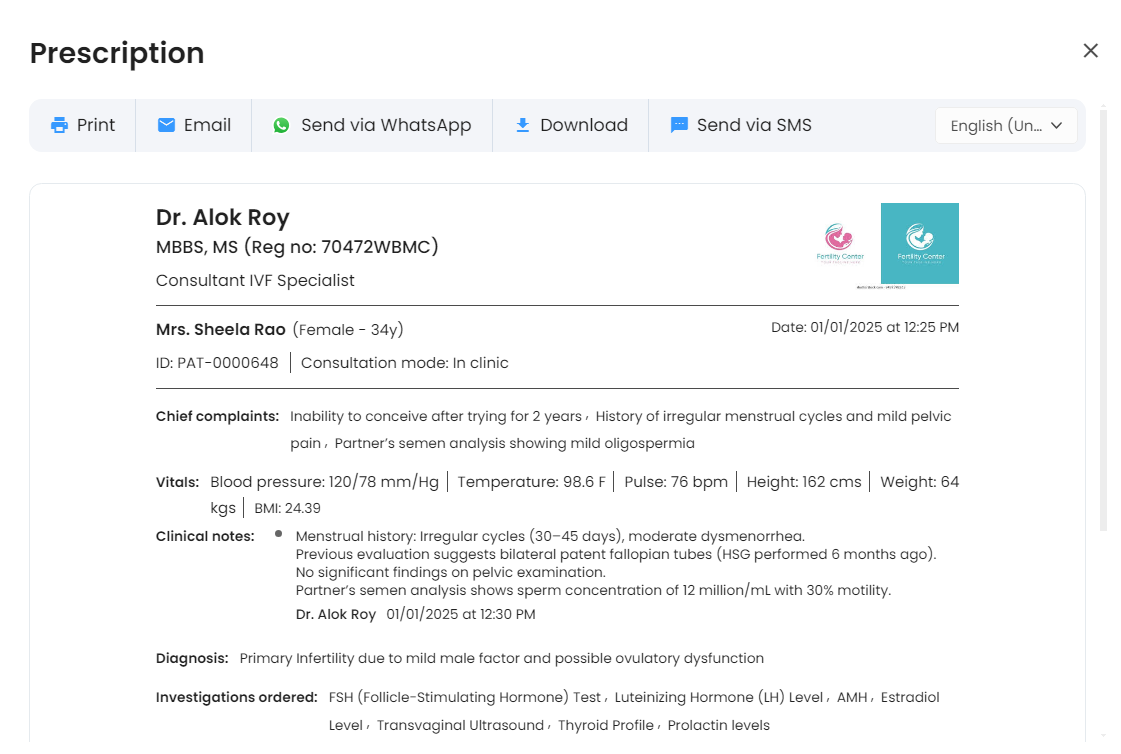The height and width of the screenshot is (754, 1121).
Task: Click the chevron arrow on language selector
Action: pos(1056,126)
